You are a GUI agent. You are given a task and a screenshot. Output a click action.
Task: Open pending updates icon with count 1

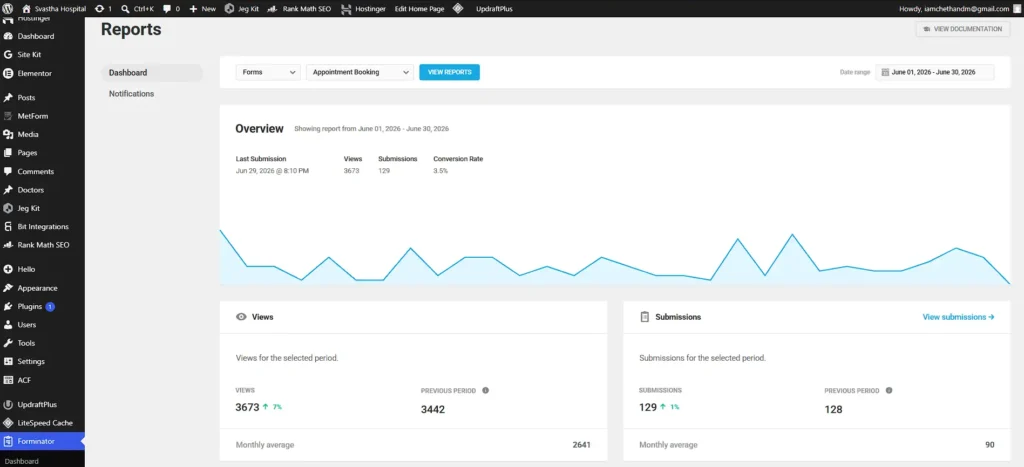click(103, 9)
